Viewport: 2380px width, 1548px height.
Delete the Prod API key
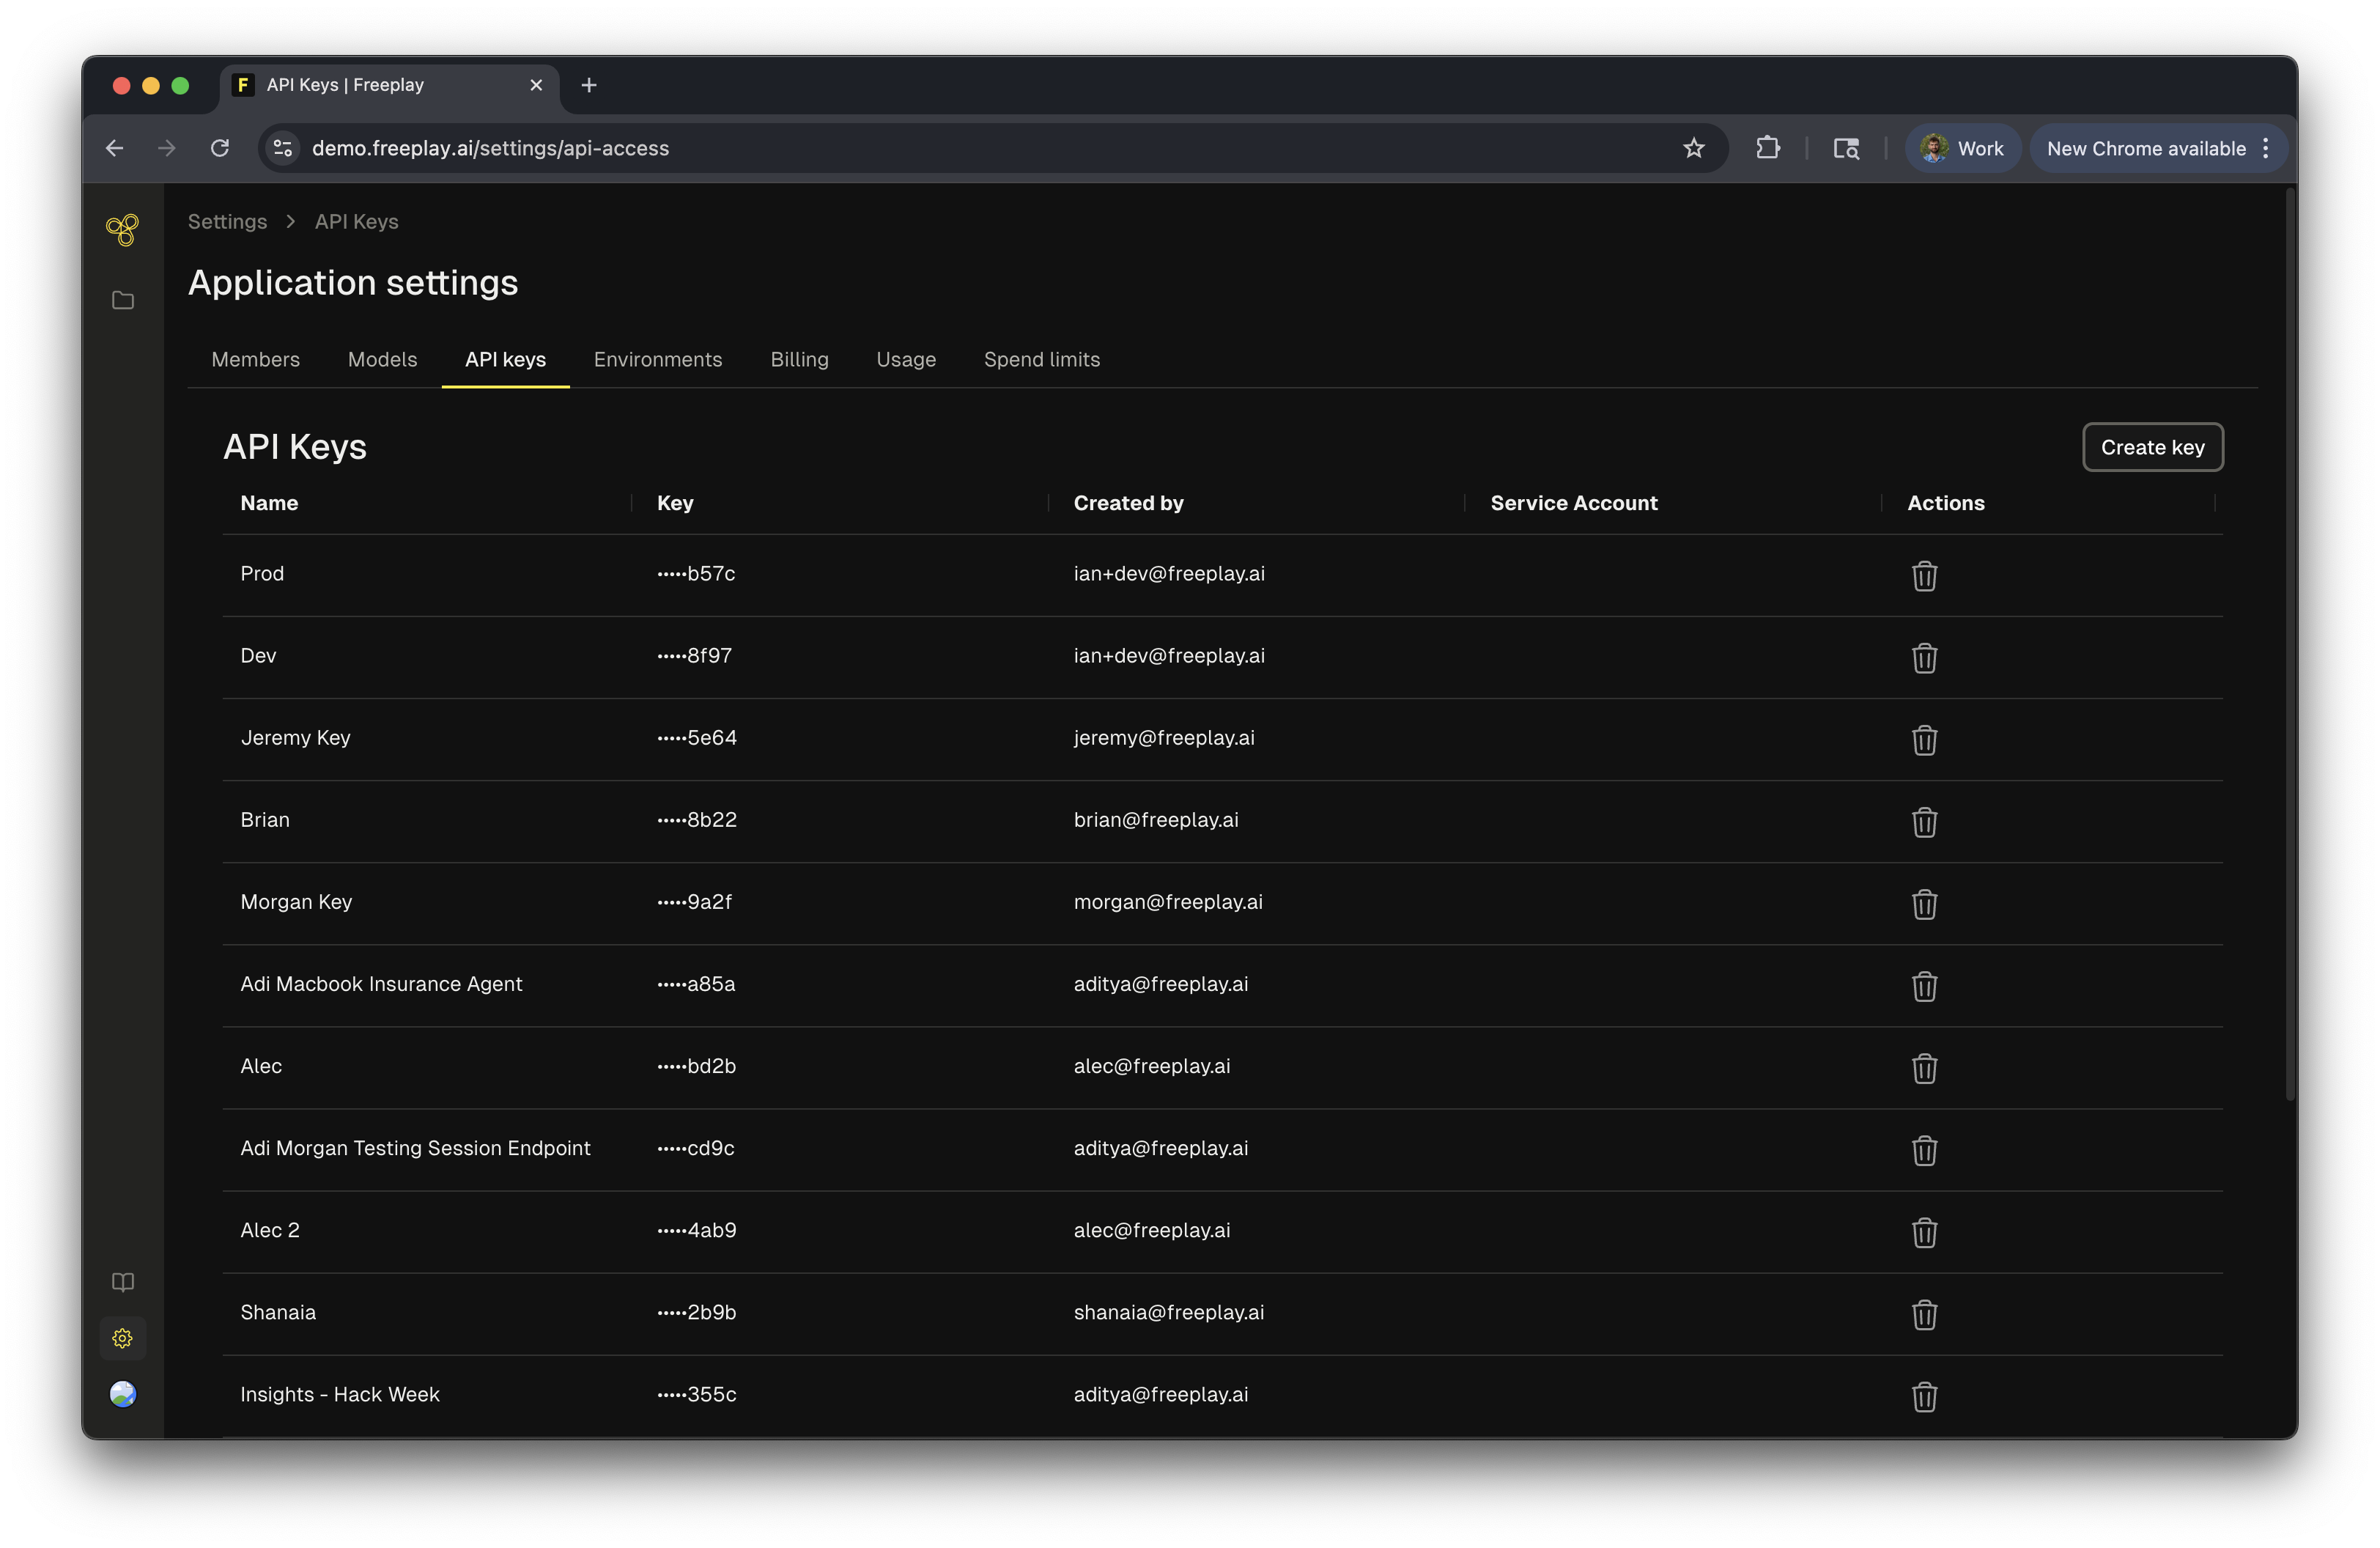(x=1924, y=576)
